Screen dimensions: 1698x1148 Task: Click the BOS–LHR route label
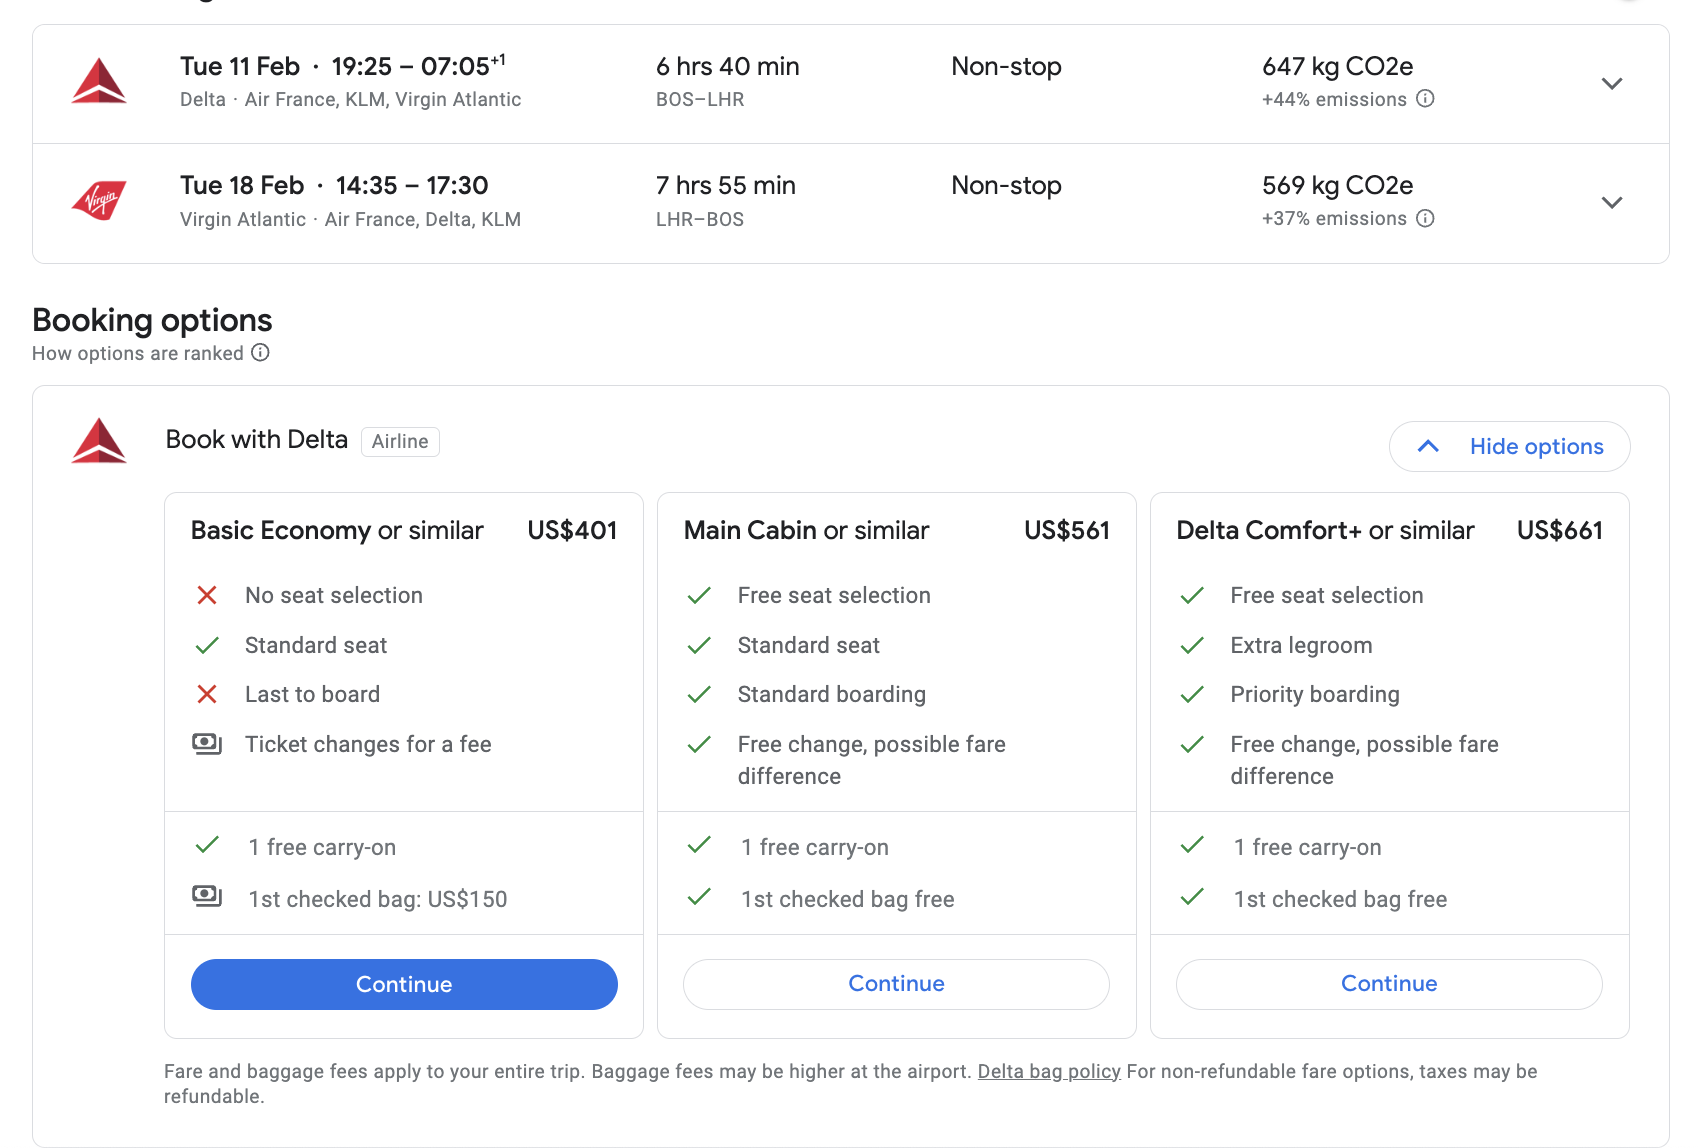[700, 99]
